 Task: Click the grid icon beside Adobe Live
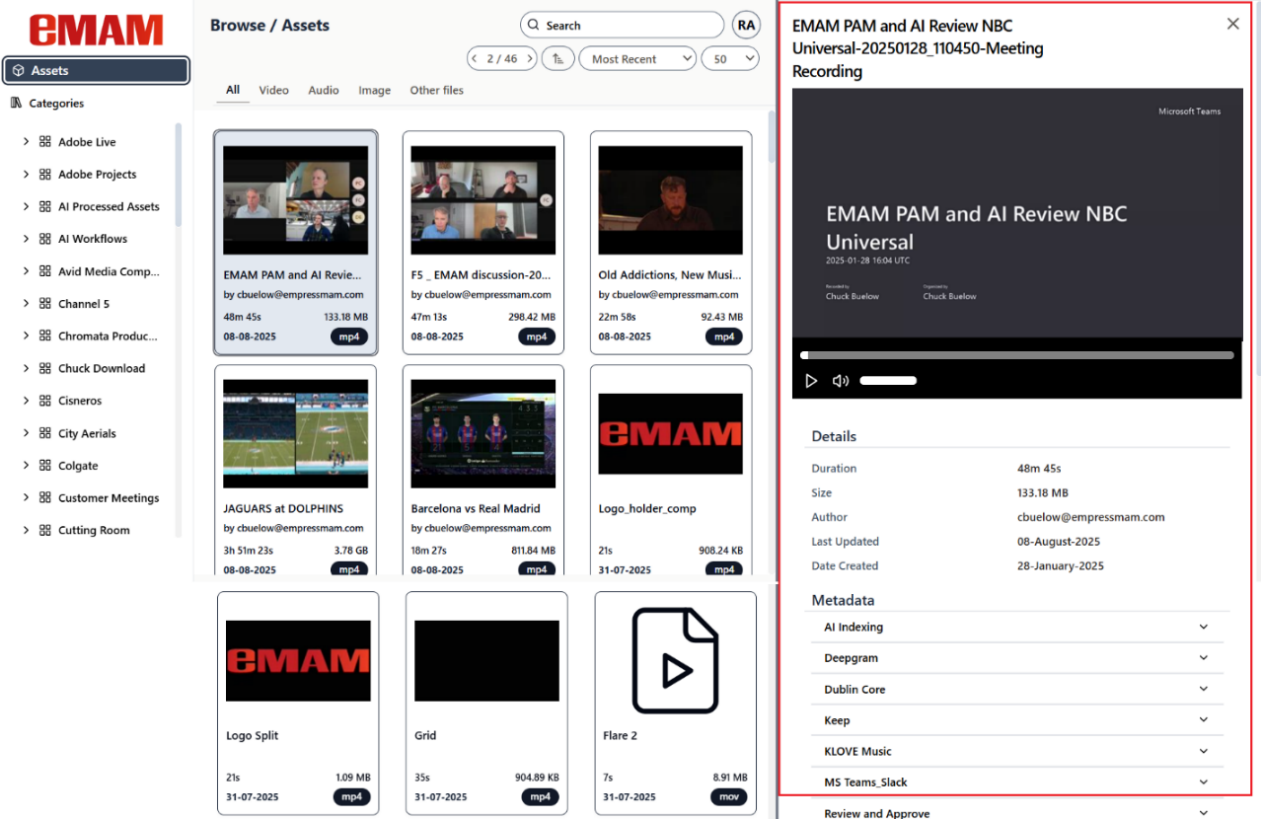point(45,142)
